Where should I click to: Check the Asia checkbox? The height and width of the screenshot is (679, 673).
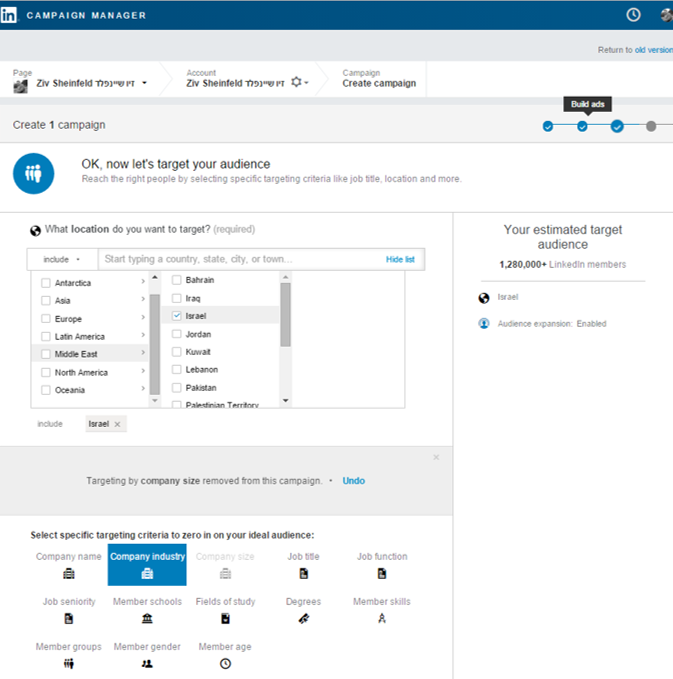pyautogui.click(x=45, y=301)
